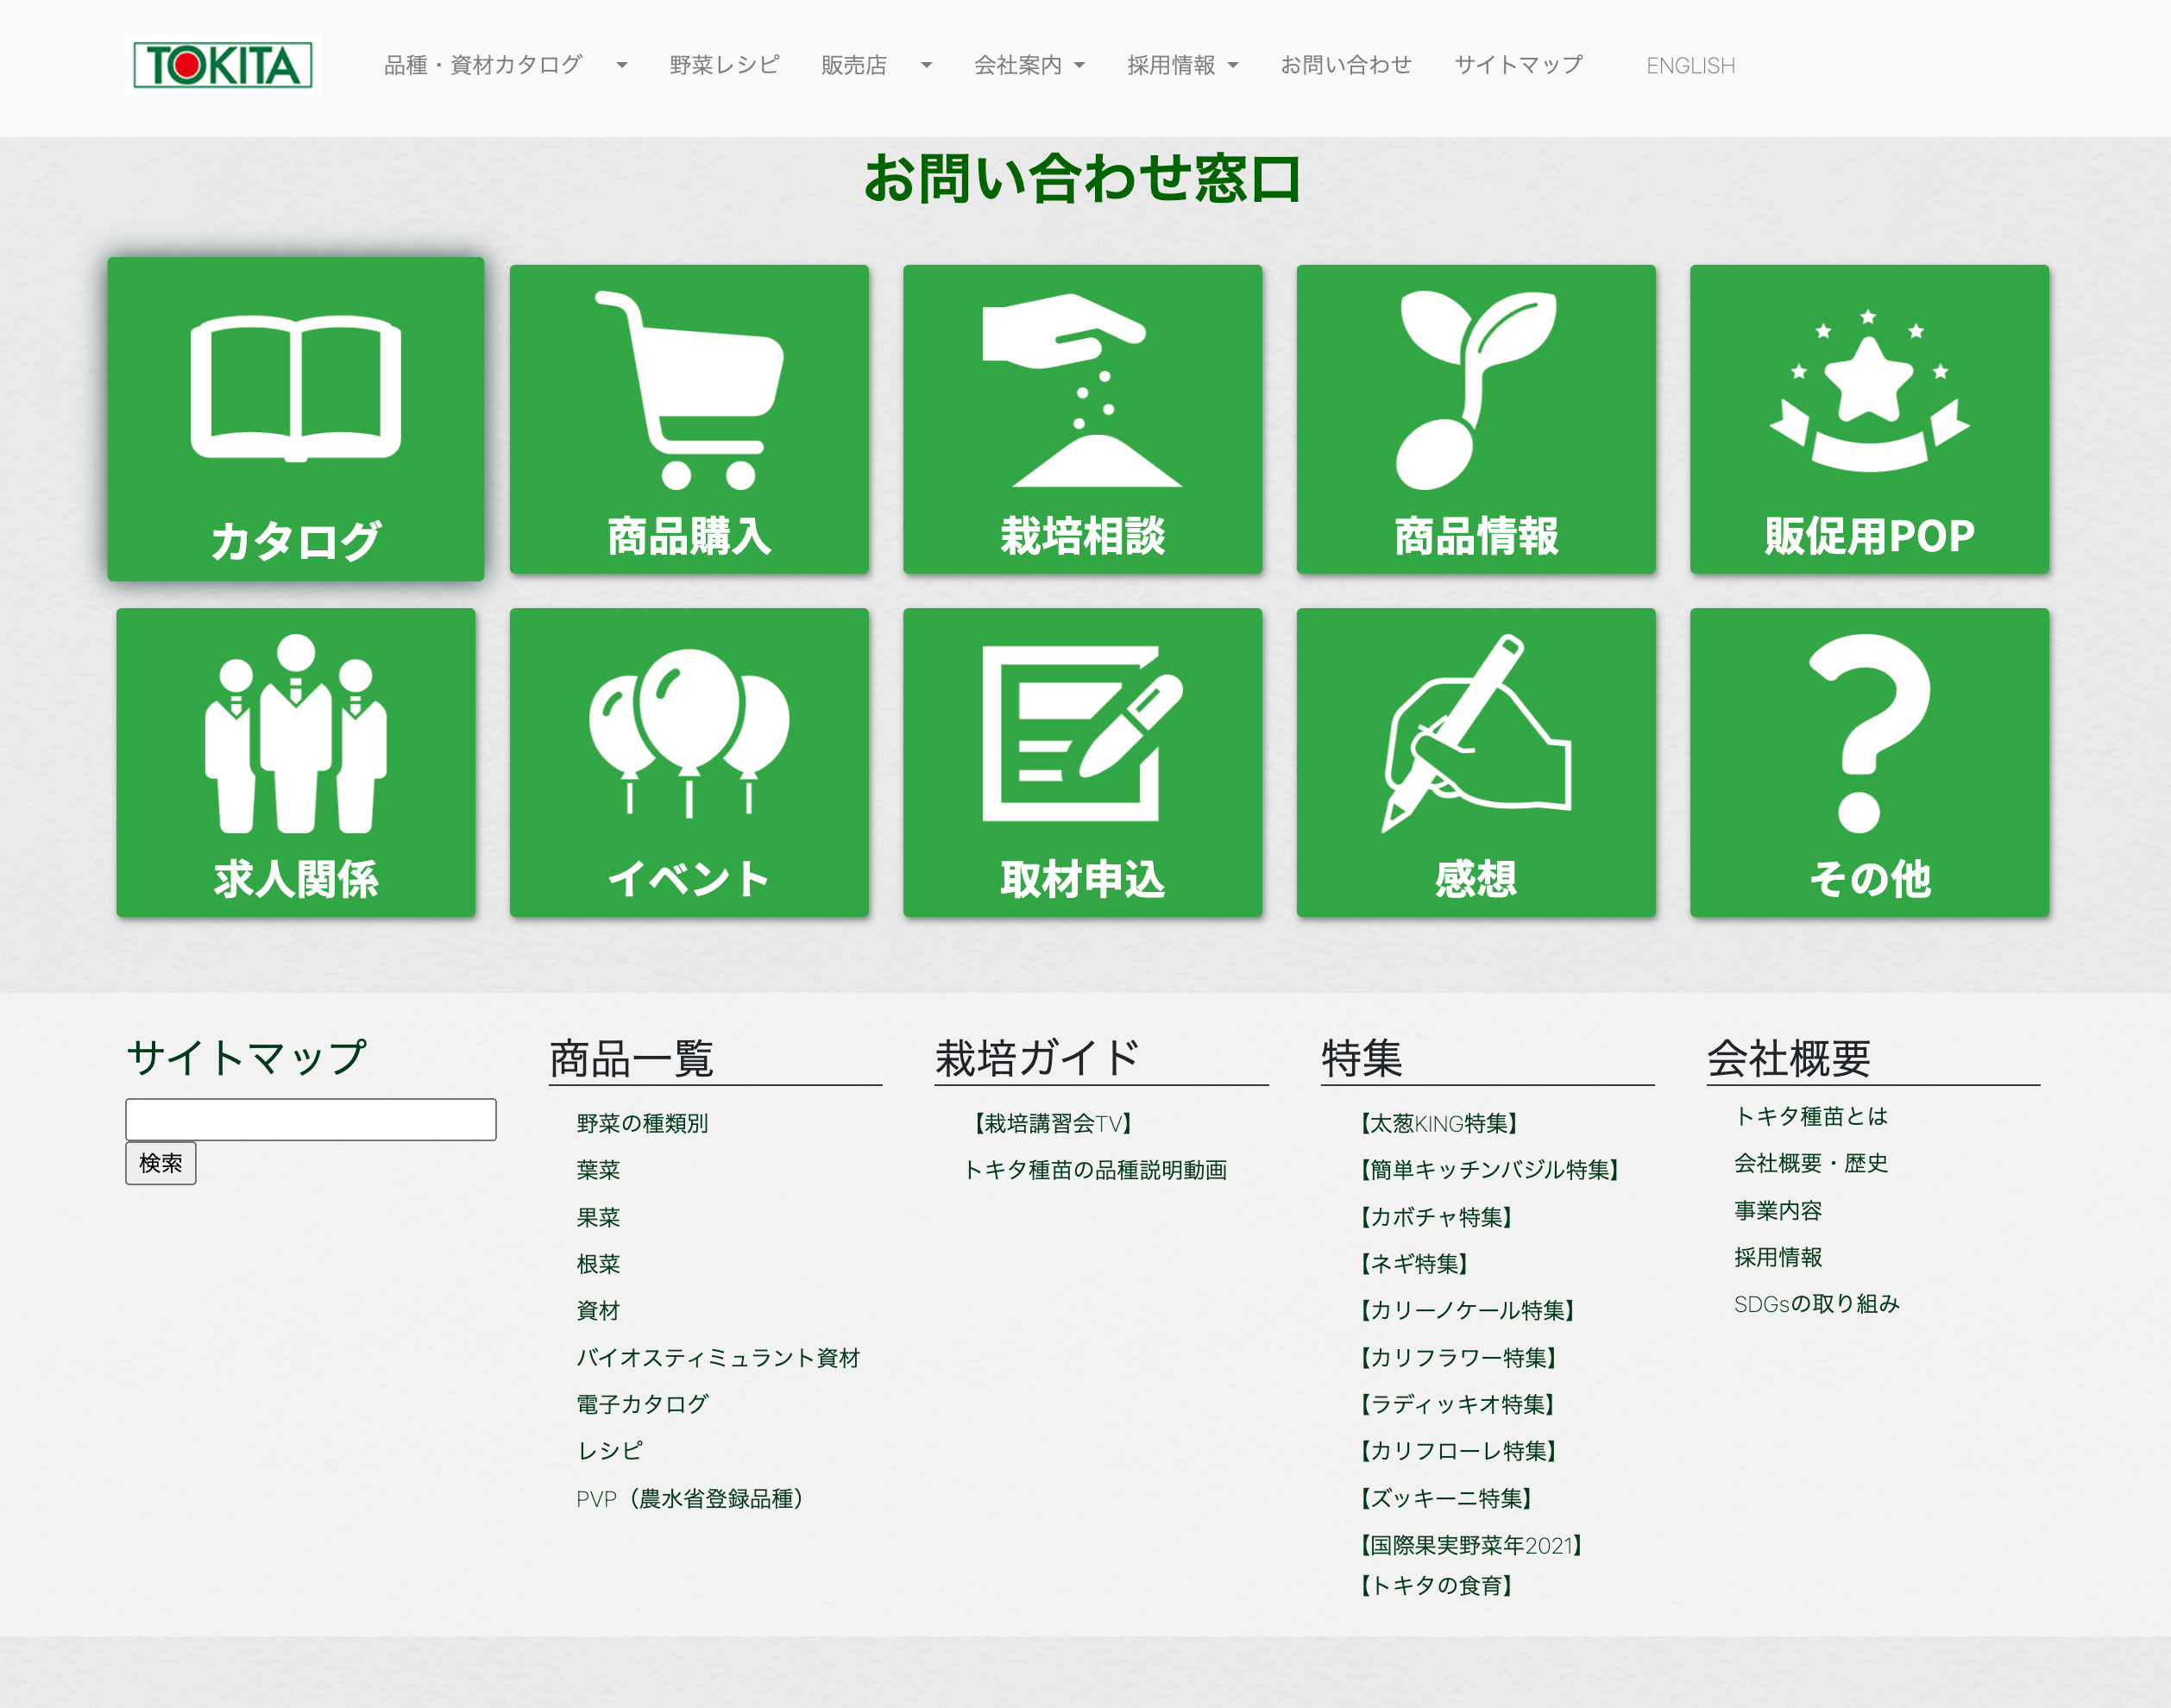Open the 【国際果実野菜年2021】 link
This screenshot has width=2171, height=1708.
(1470, 1545)
